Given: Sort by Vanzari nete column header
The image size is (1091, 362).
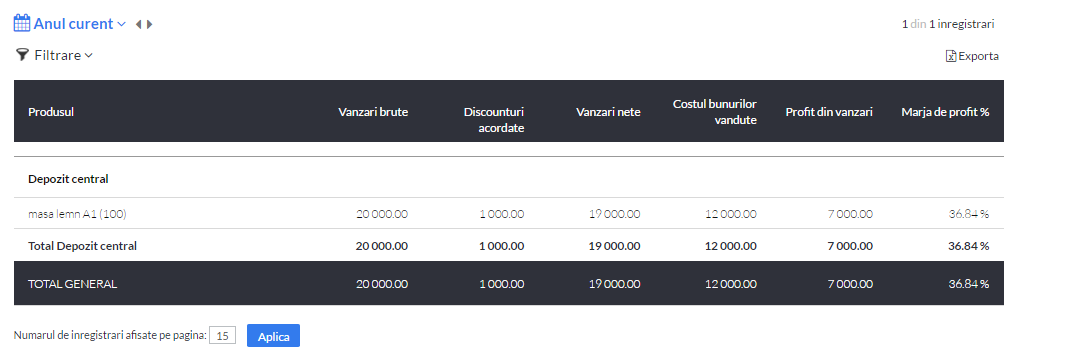Looking at the screenshot, I should point(608,111).
